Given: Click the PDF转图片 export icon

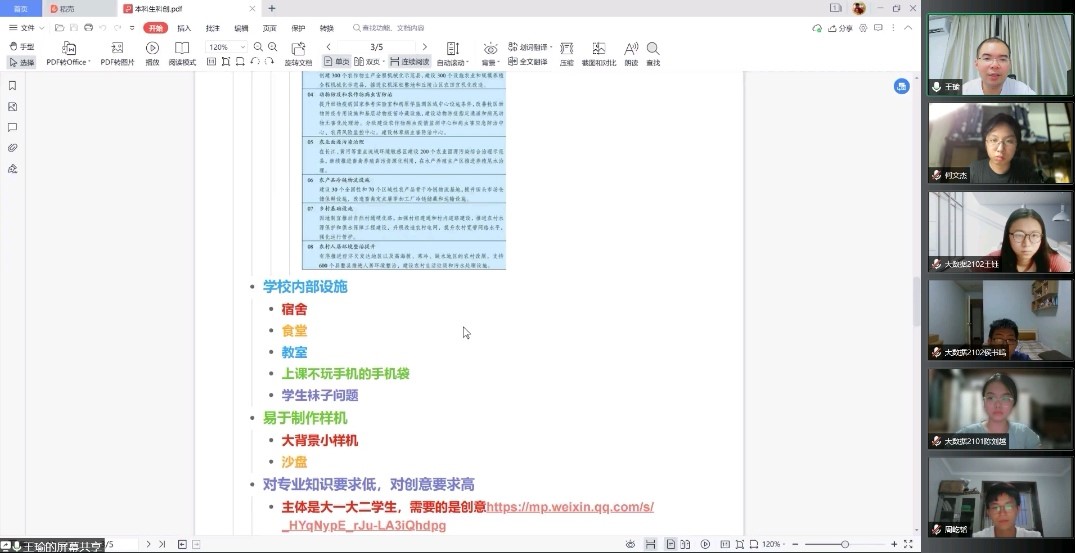Looking at the screenshot, I should (117, 53).
